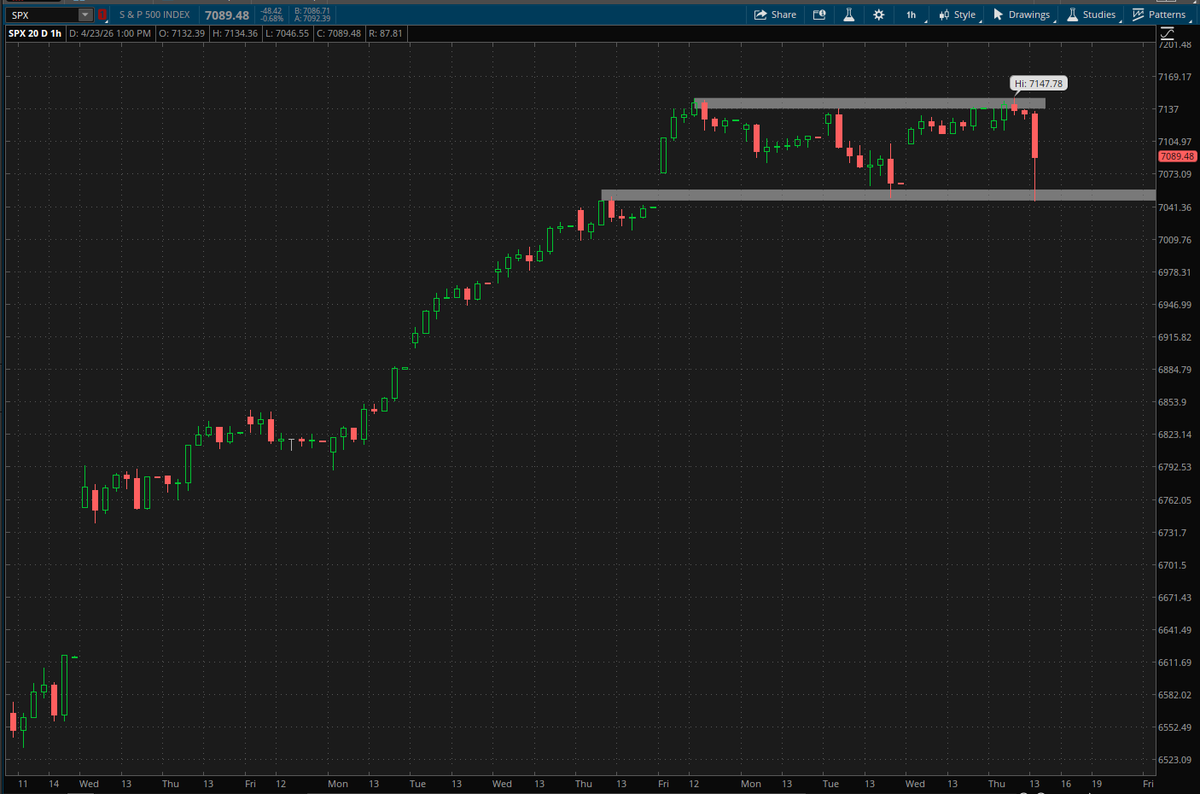Open the Drawings menu

(x=1021, y=15)
